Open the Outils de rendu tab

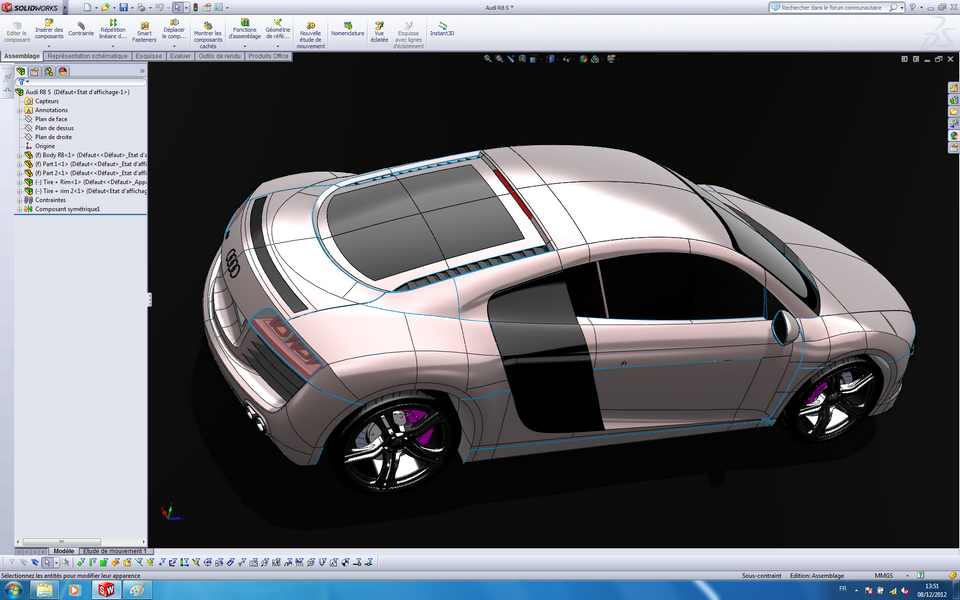[219, 57]
